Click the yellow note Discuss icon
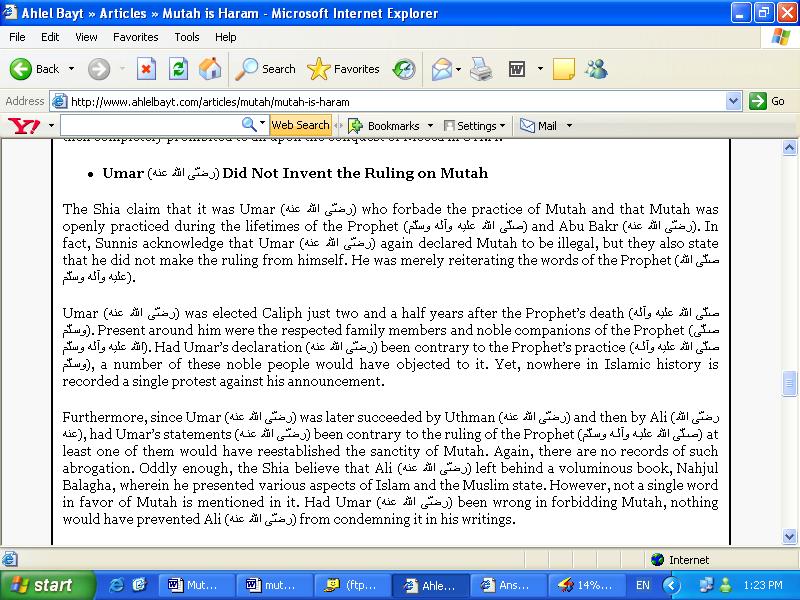Screen dimensions: 800x600 click(564, 69)
